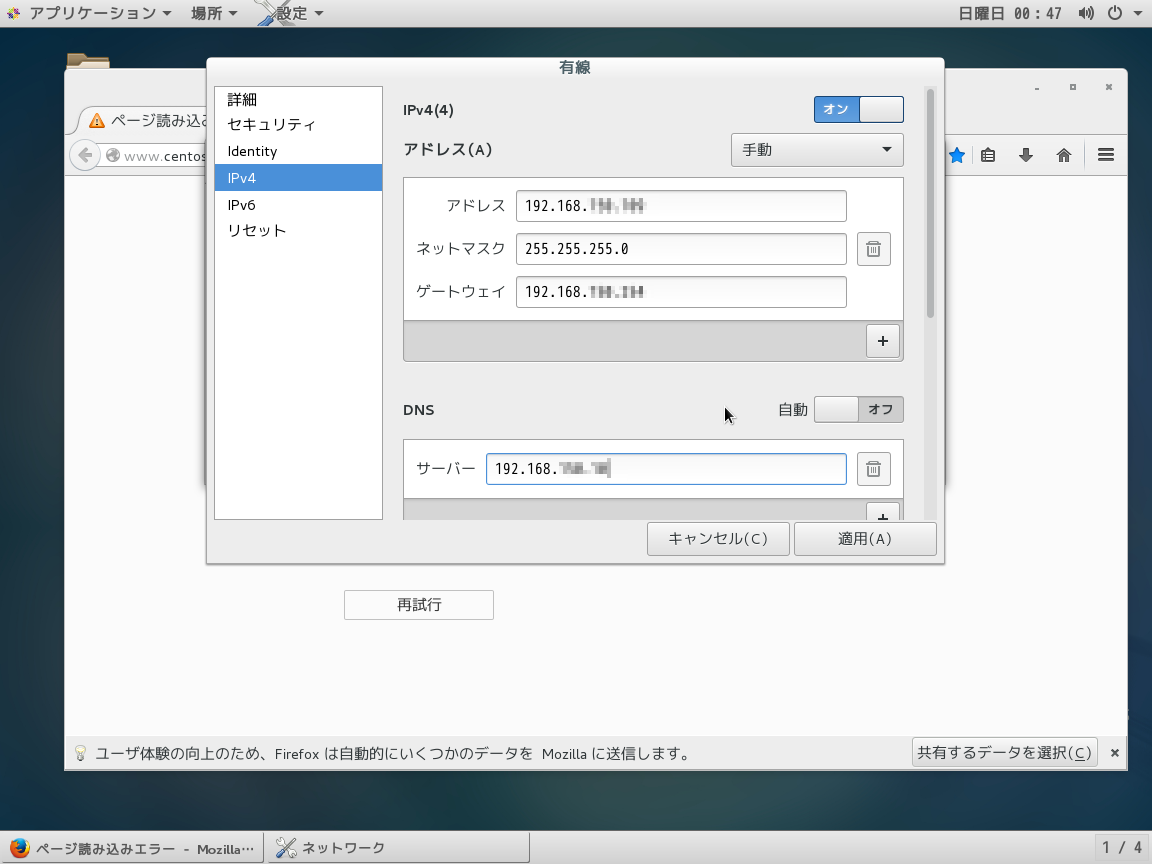Click 再試行 button in Firefox
The height and width of the screenshot is (864, 1152).
419,605
